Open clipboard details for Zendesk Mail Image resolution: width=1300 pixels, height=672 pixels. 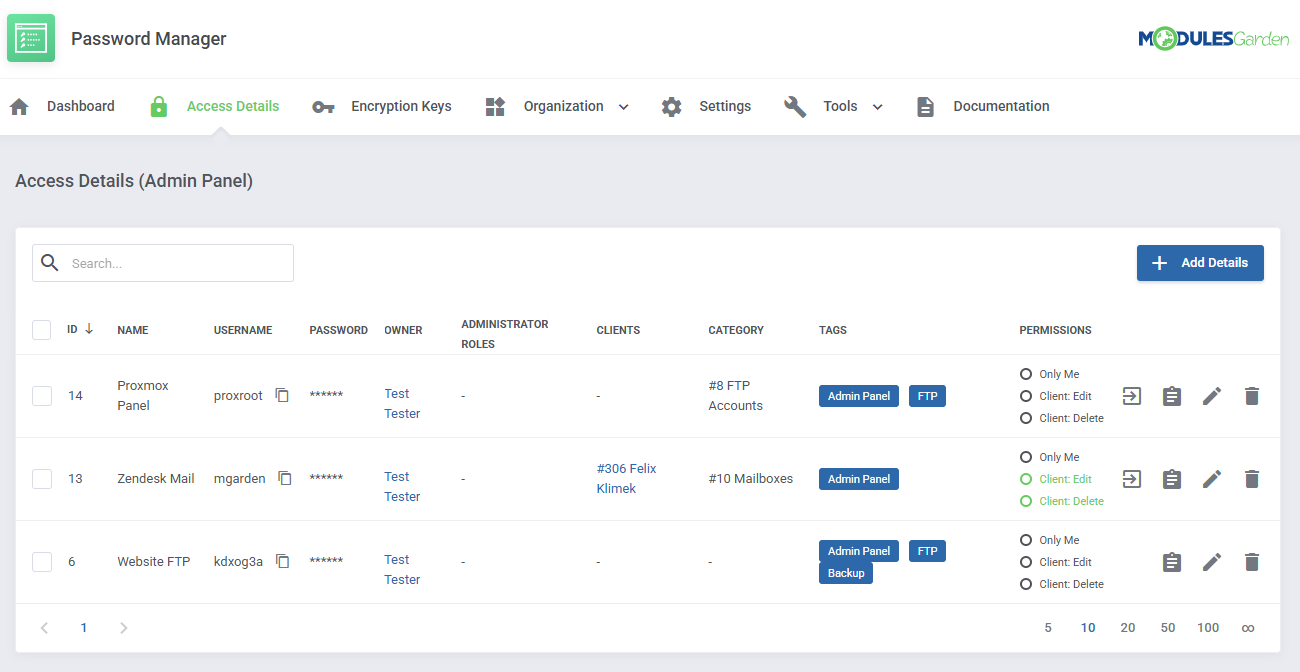(x=1171, y=479)
